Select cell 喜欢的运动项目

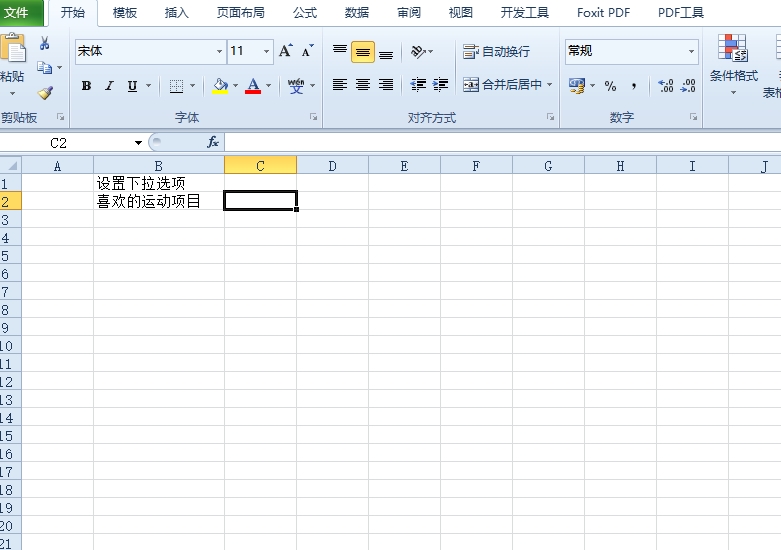click(x=158, y=201)
